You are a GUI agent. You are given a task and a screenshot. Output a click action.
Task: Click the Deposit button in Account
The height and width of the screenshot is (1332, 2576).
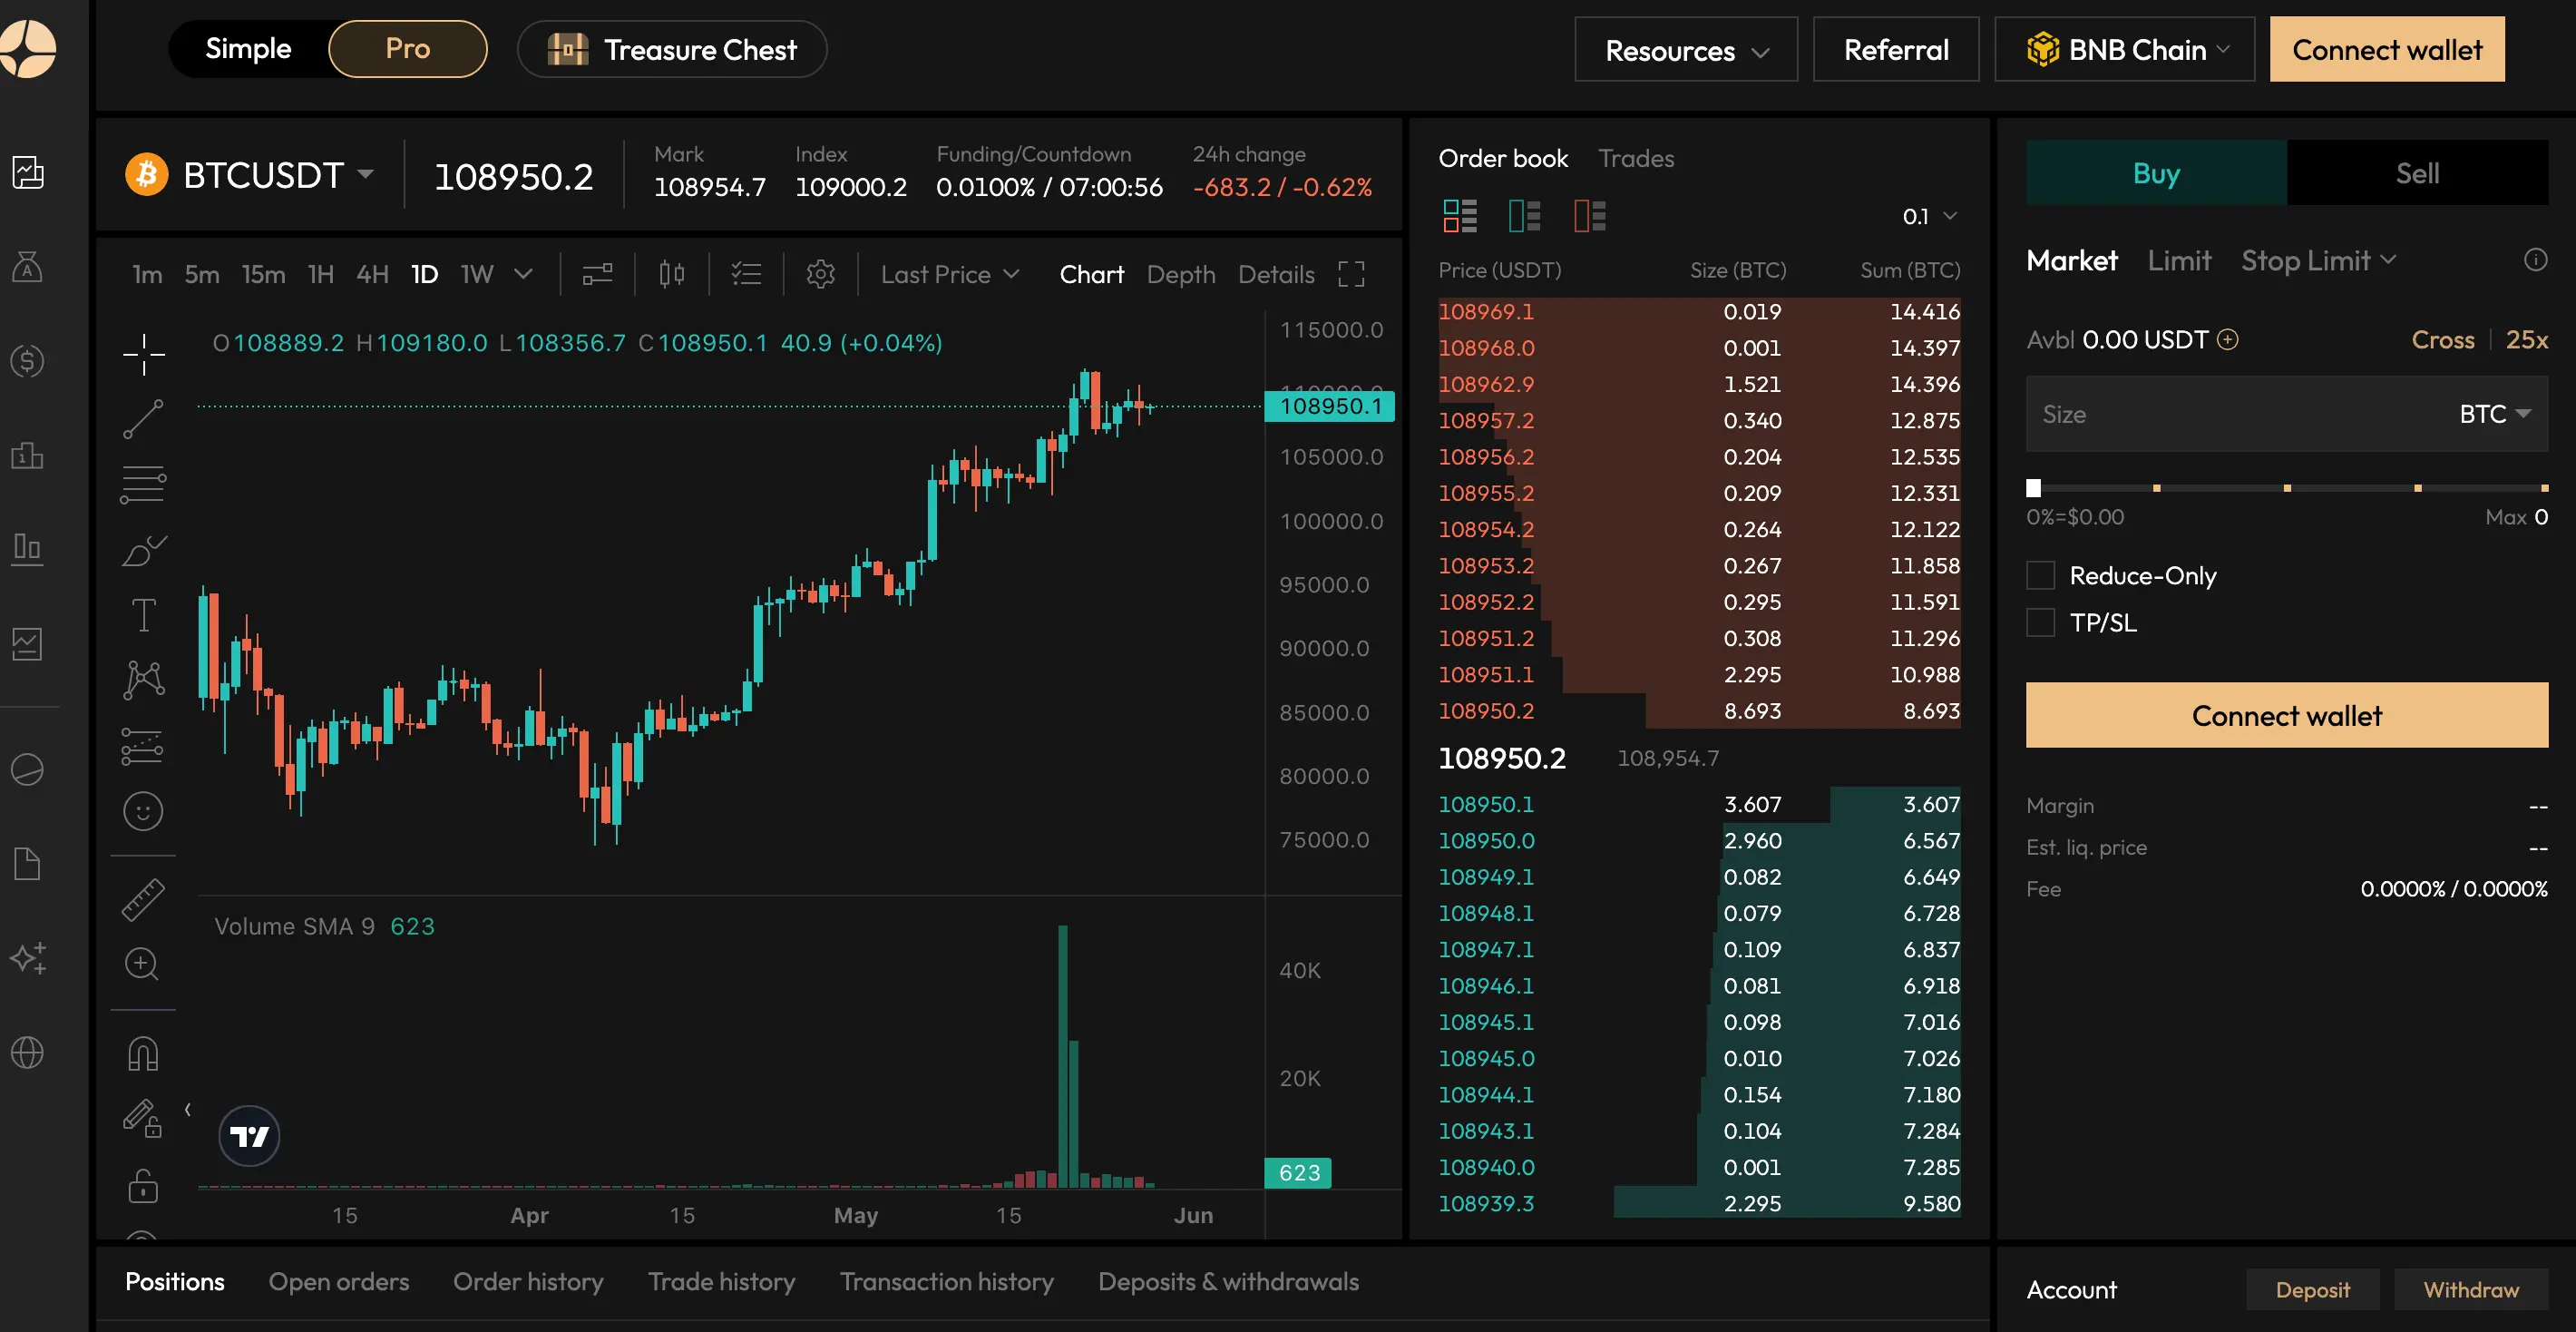pos(2312,1290)
